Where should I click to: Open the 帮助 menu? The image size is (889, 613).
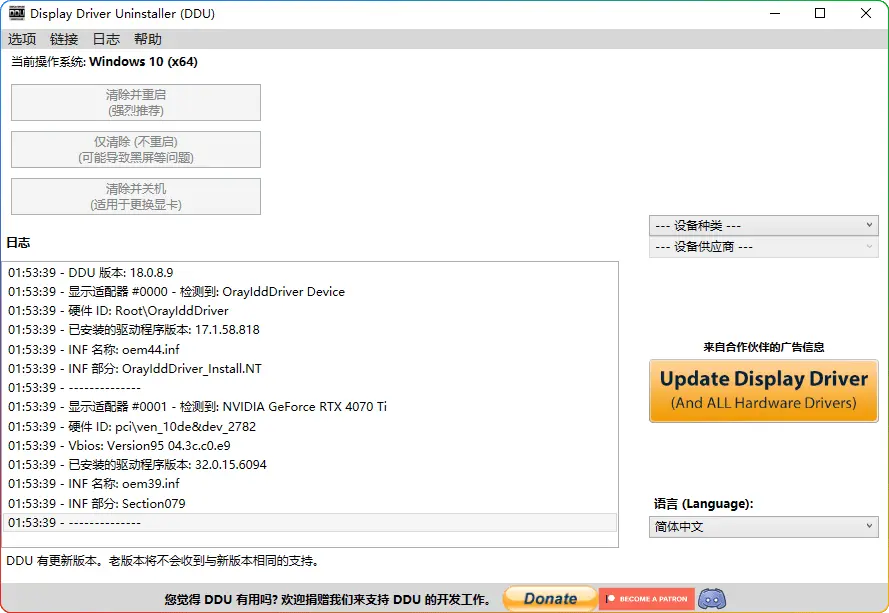pos(147,39)
